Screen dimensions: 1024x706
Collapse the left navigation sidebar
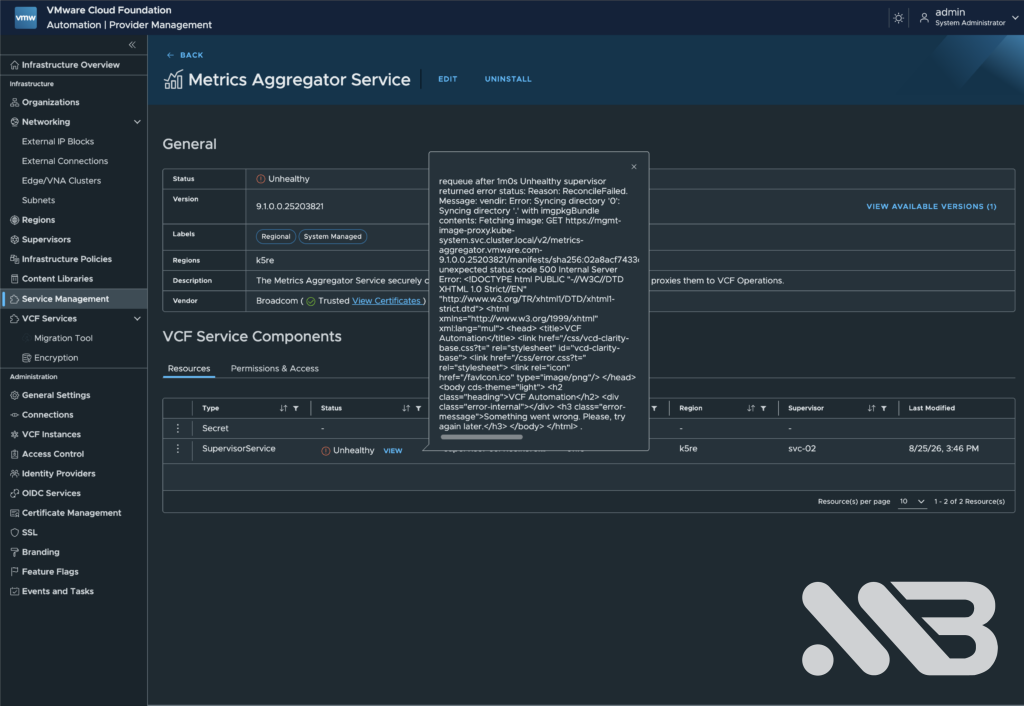(132, 44)
